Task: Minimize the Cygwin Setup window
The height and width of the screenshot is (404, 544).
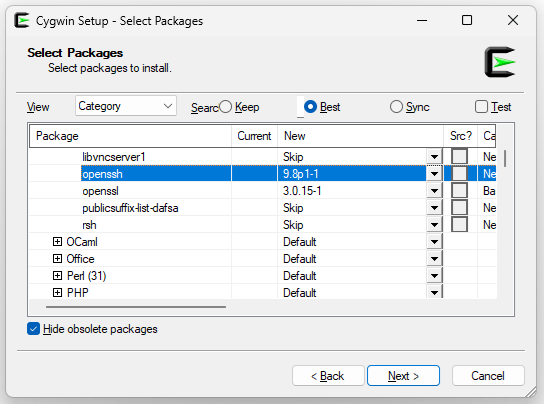Action: pyautogui.click(x=422, y=20)
